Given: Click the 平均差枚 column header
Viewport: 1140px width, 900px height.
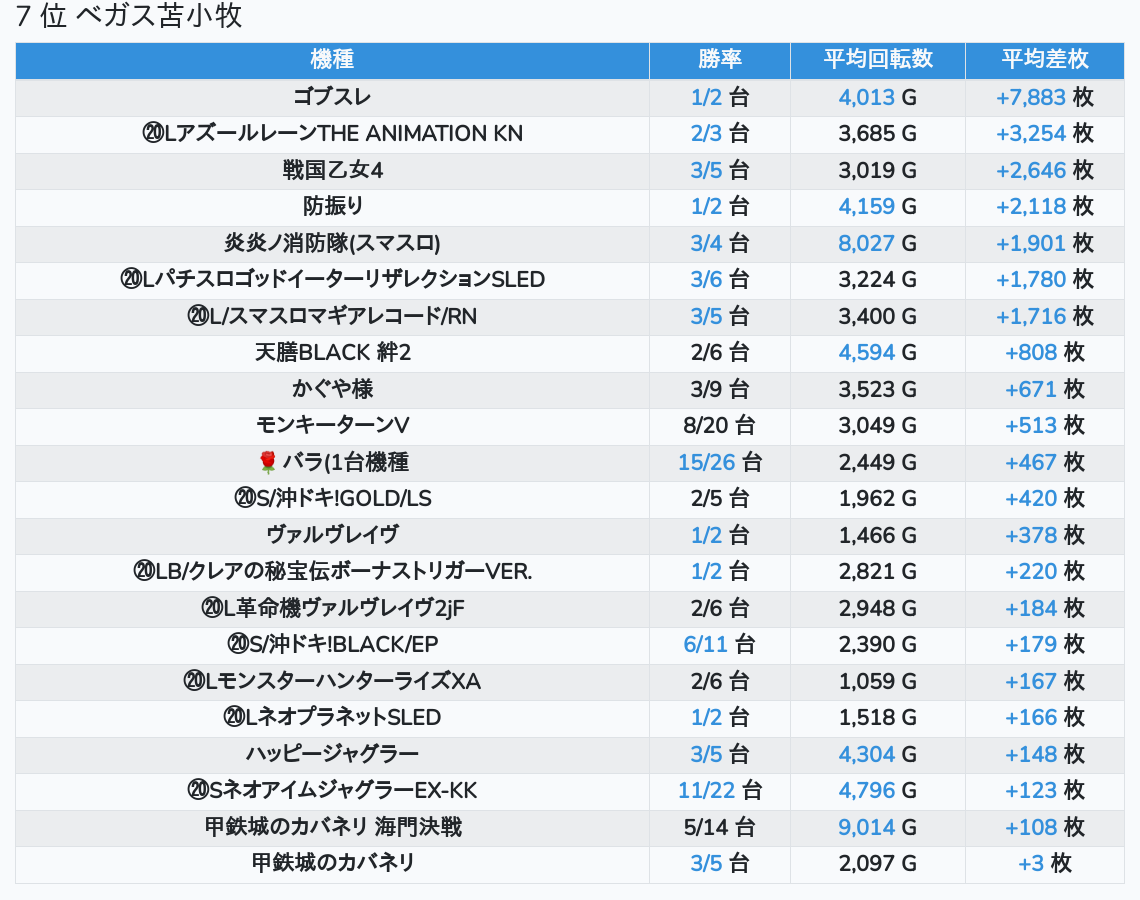Looking at the screenshot, I should 1044,60.
